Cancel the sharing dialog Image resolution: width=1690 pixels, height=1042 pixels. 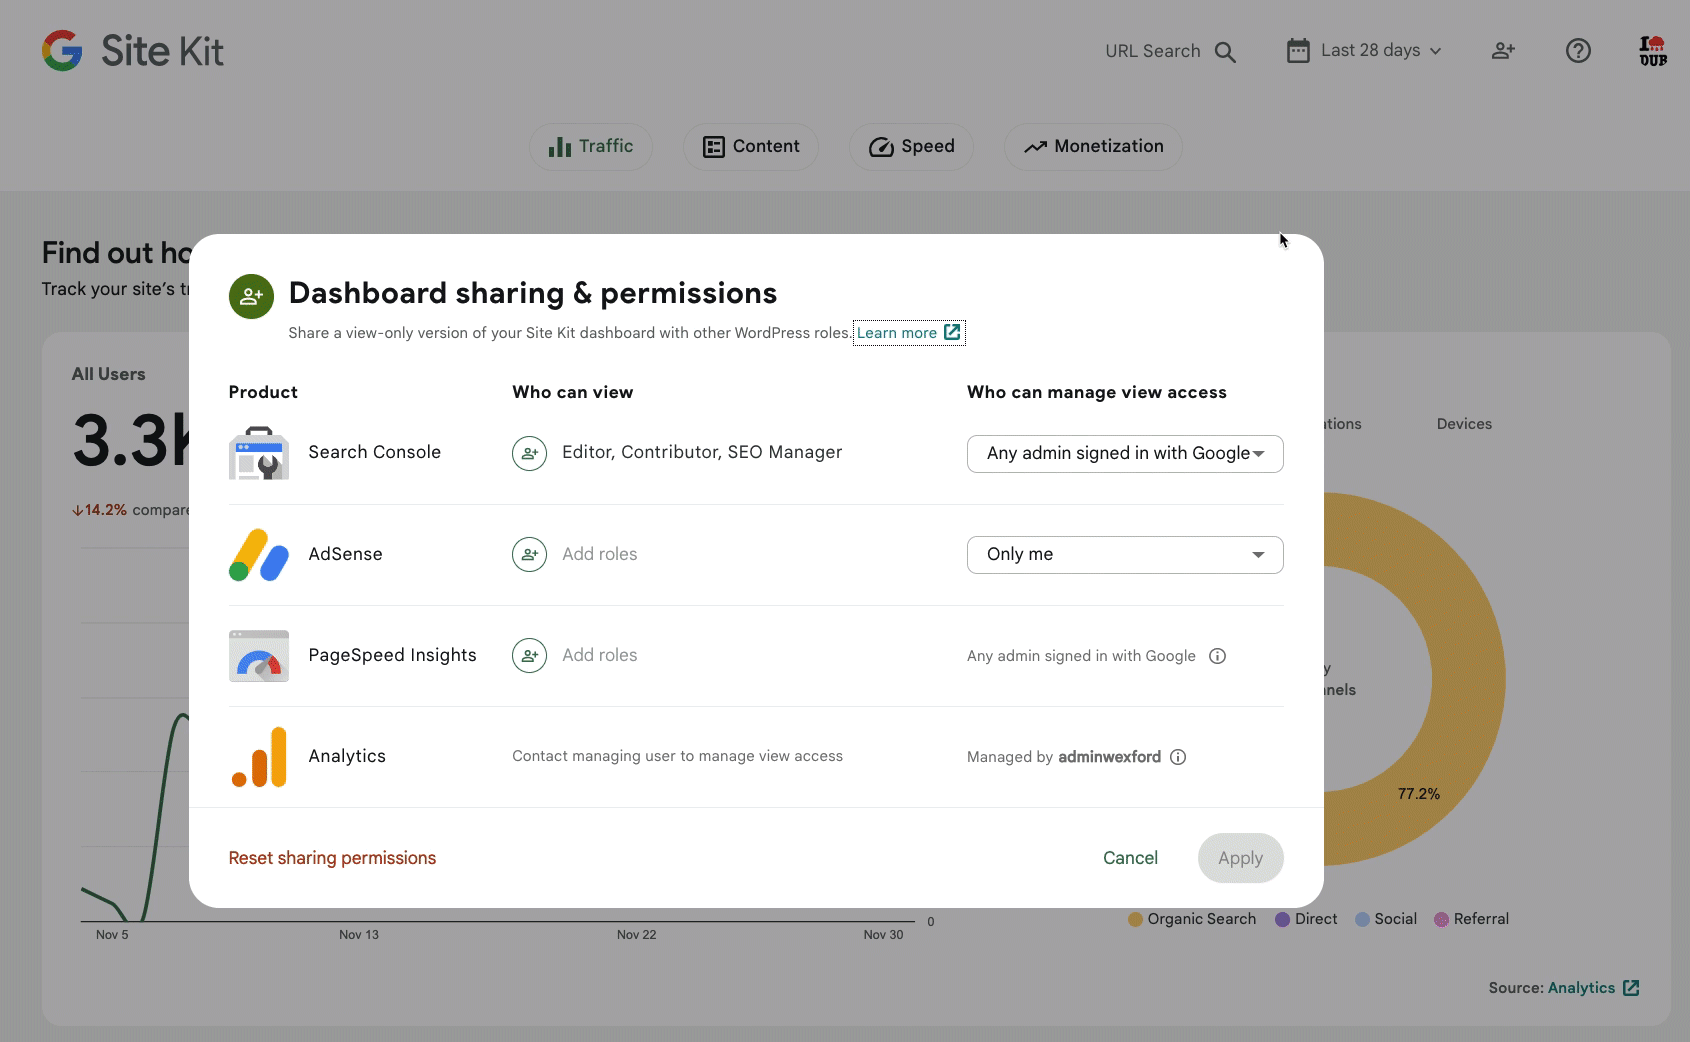(x=1130, y=858)
